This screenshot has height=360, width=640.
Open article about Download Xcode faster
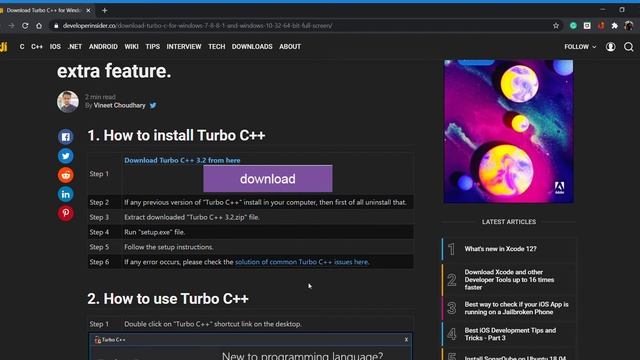point(509,280)
